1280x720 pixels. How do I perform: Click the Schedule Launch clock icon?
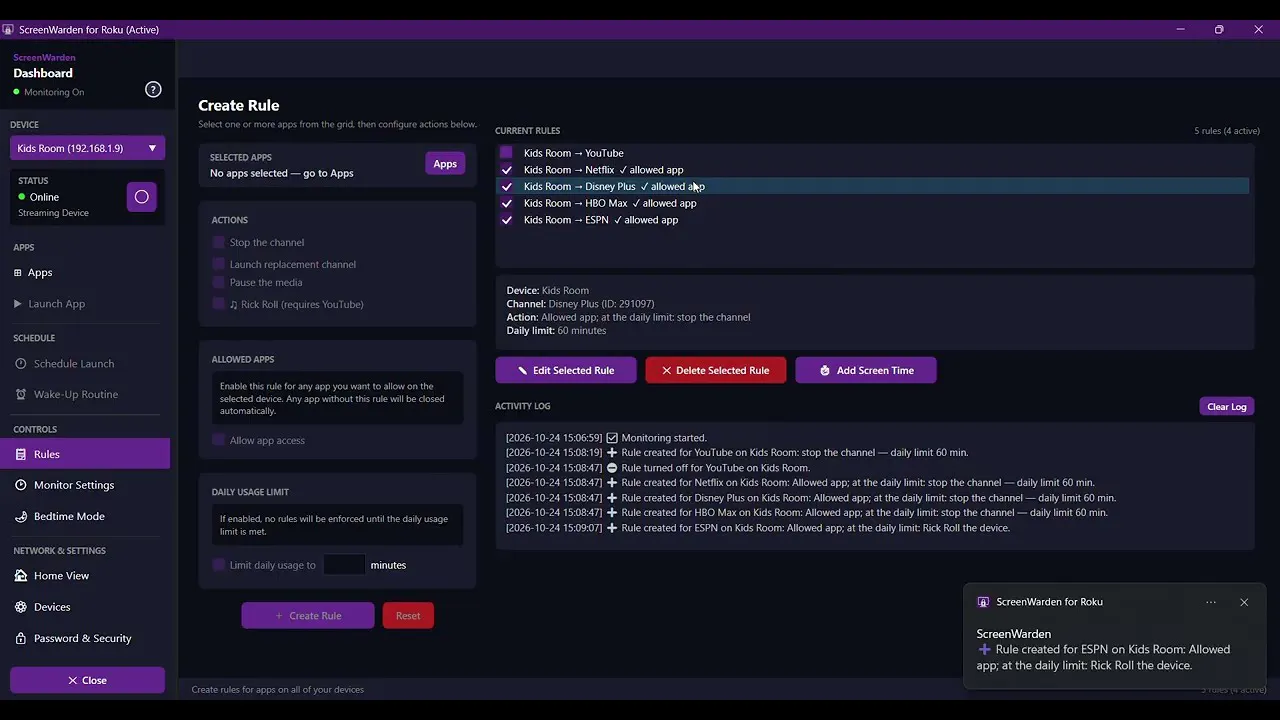(20, 364)
